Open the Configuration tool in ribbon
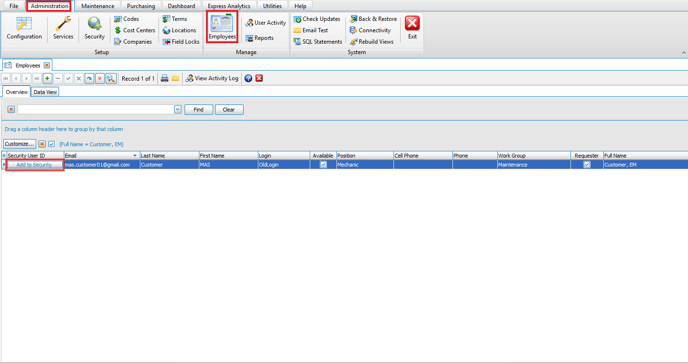Image resolution: width=688 pixels, height=363 pixels. coord(24,28)
